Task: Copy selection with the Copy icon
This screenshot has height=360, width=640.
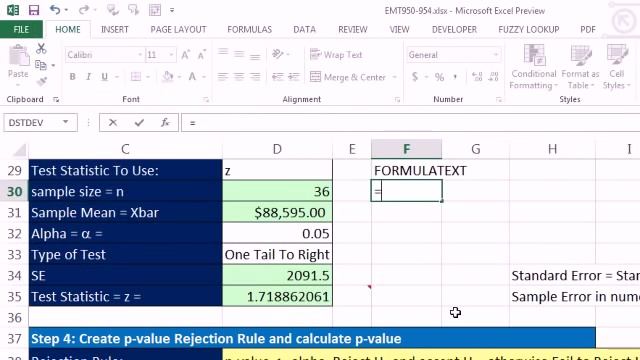Action: point(40,65)
